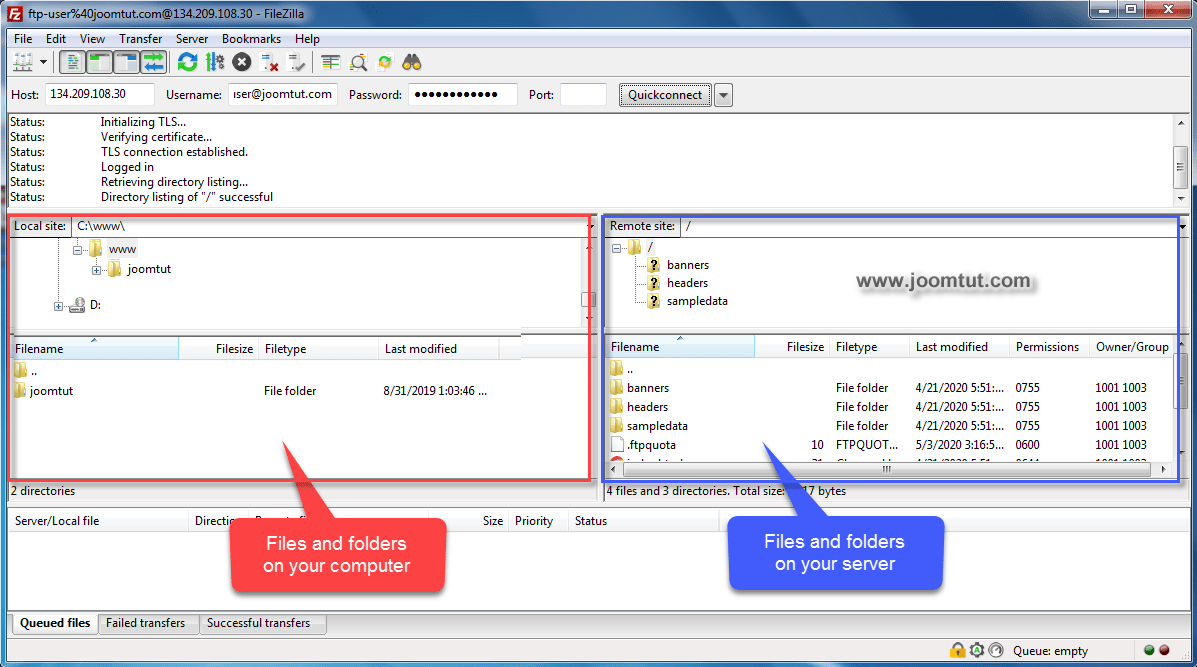Open the Transfer menu
The width and height of the screenshot is (1197, 667).
[140, 38]
